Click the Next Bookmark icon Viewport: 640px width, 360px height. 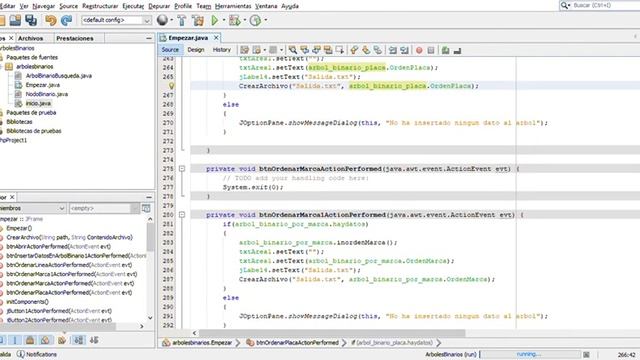366,50
